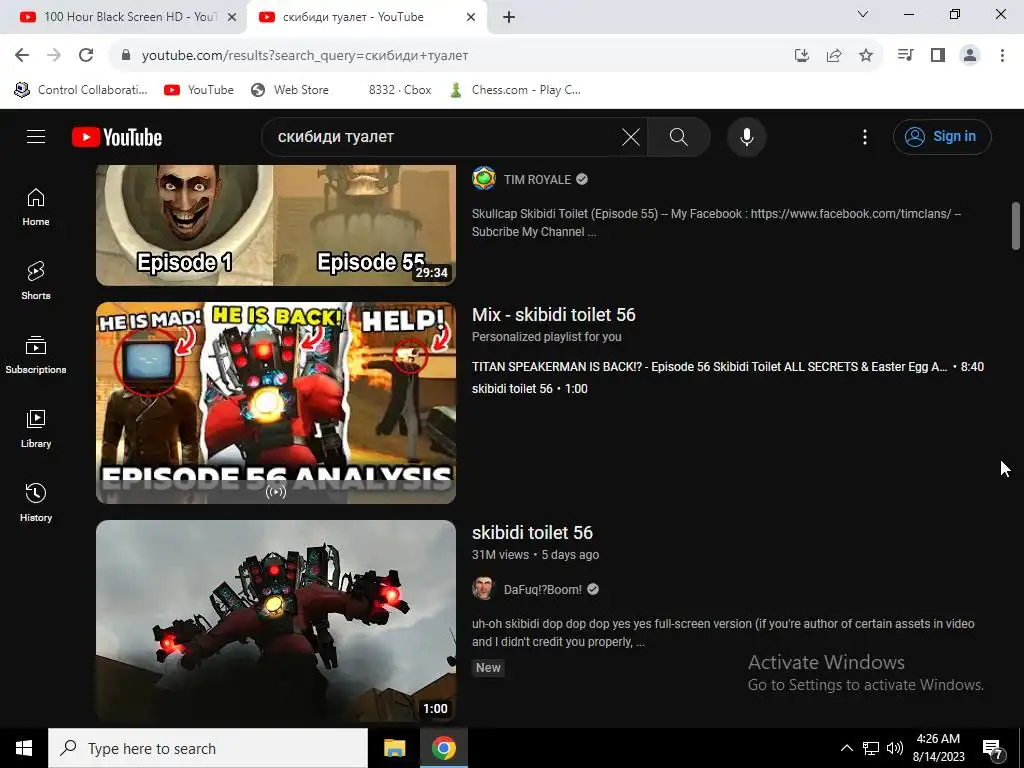The height and width of the screenshot is (768, 1024).
Task: Open media control icon in Chrome toolbar
Action: (905, 55)
